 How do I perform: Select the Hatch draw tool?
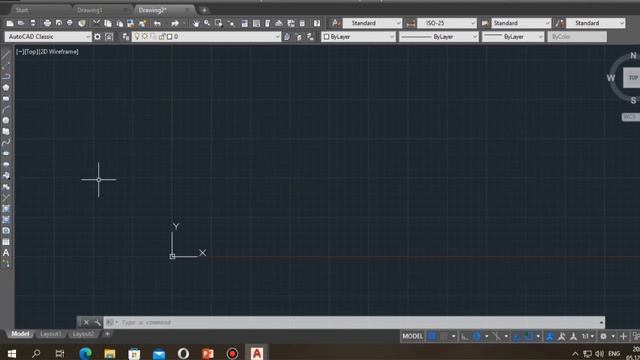[x=6, y=209]
